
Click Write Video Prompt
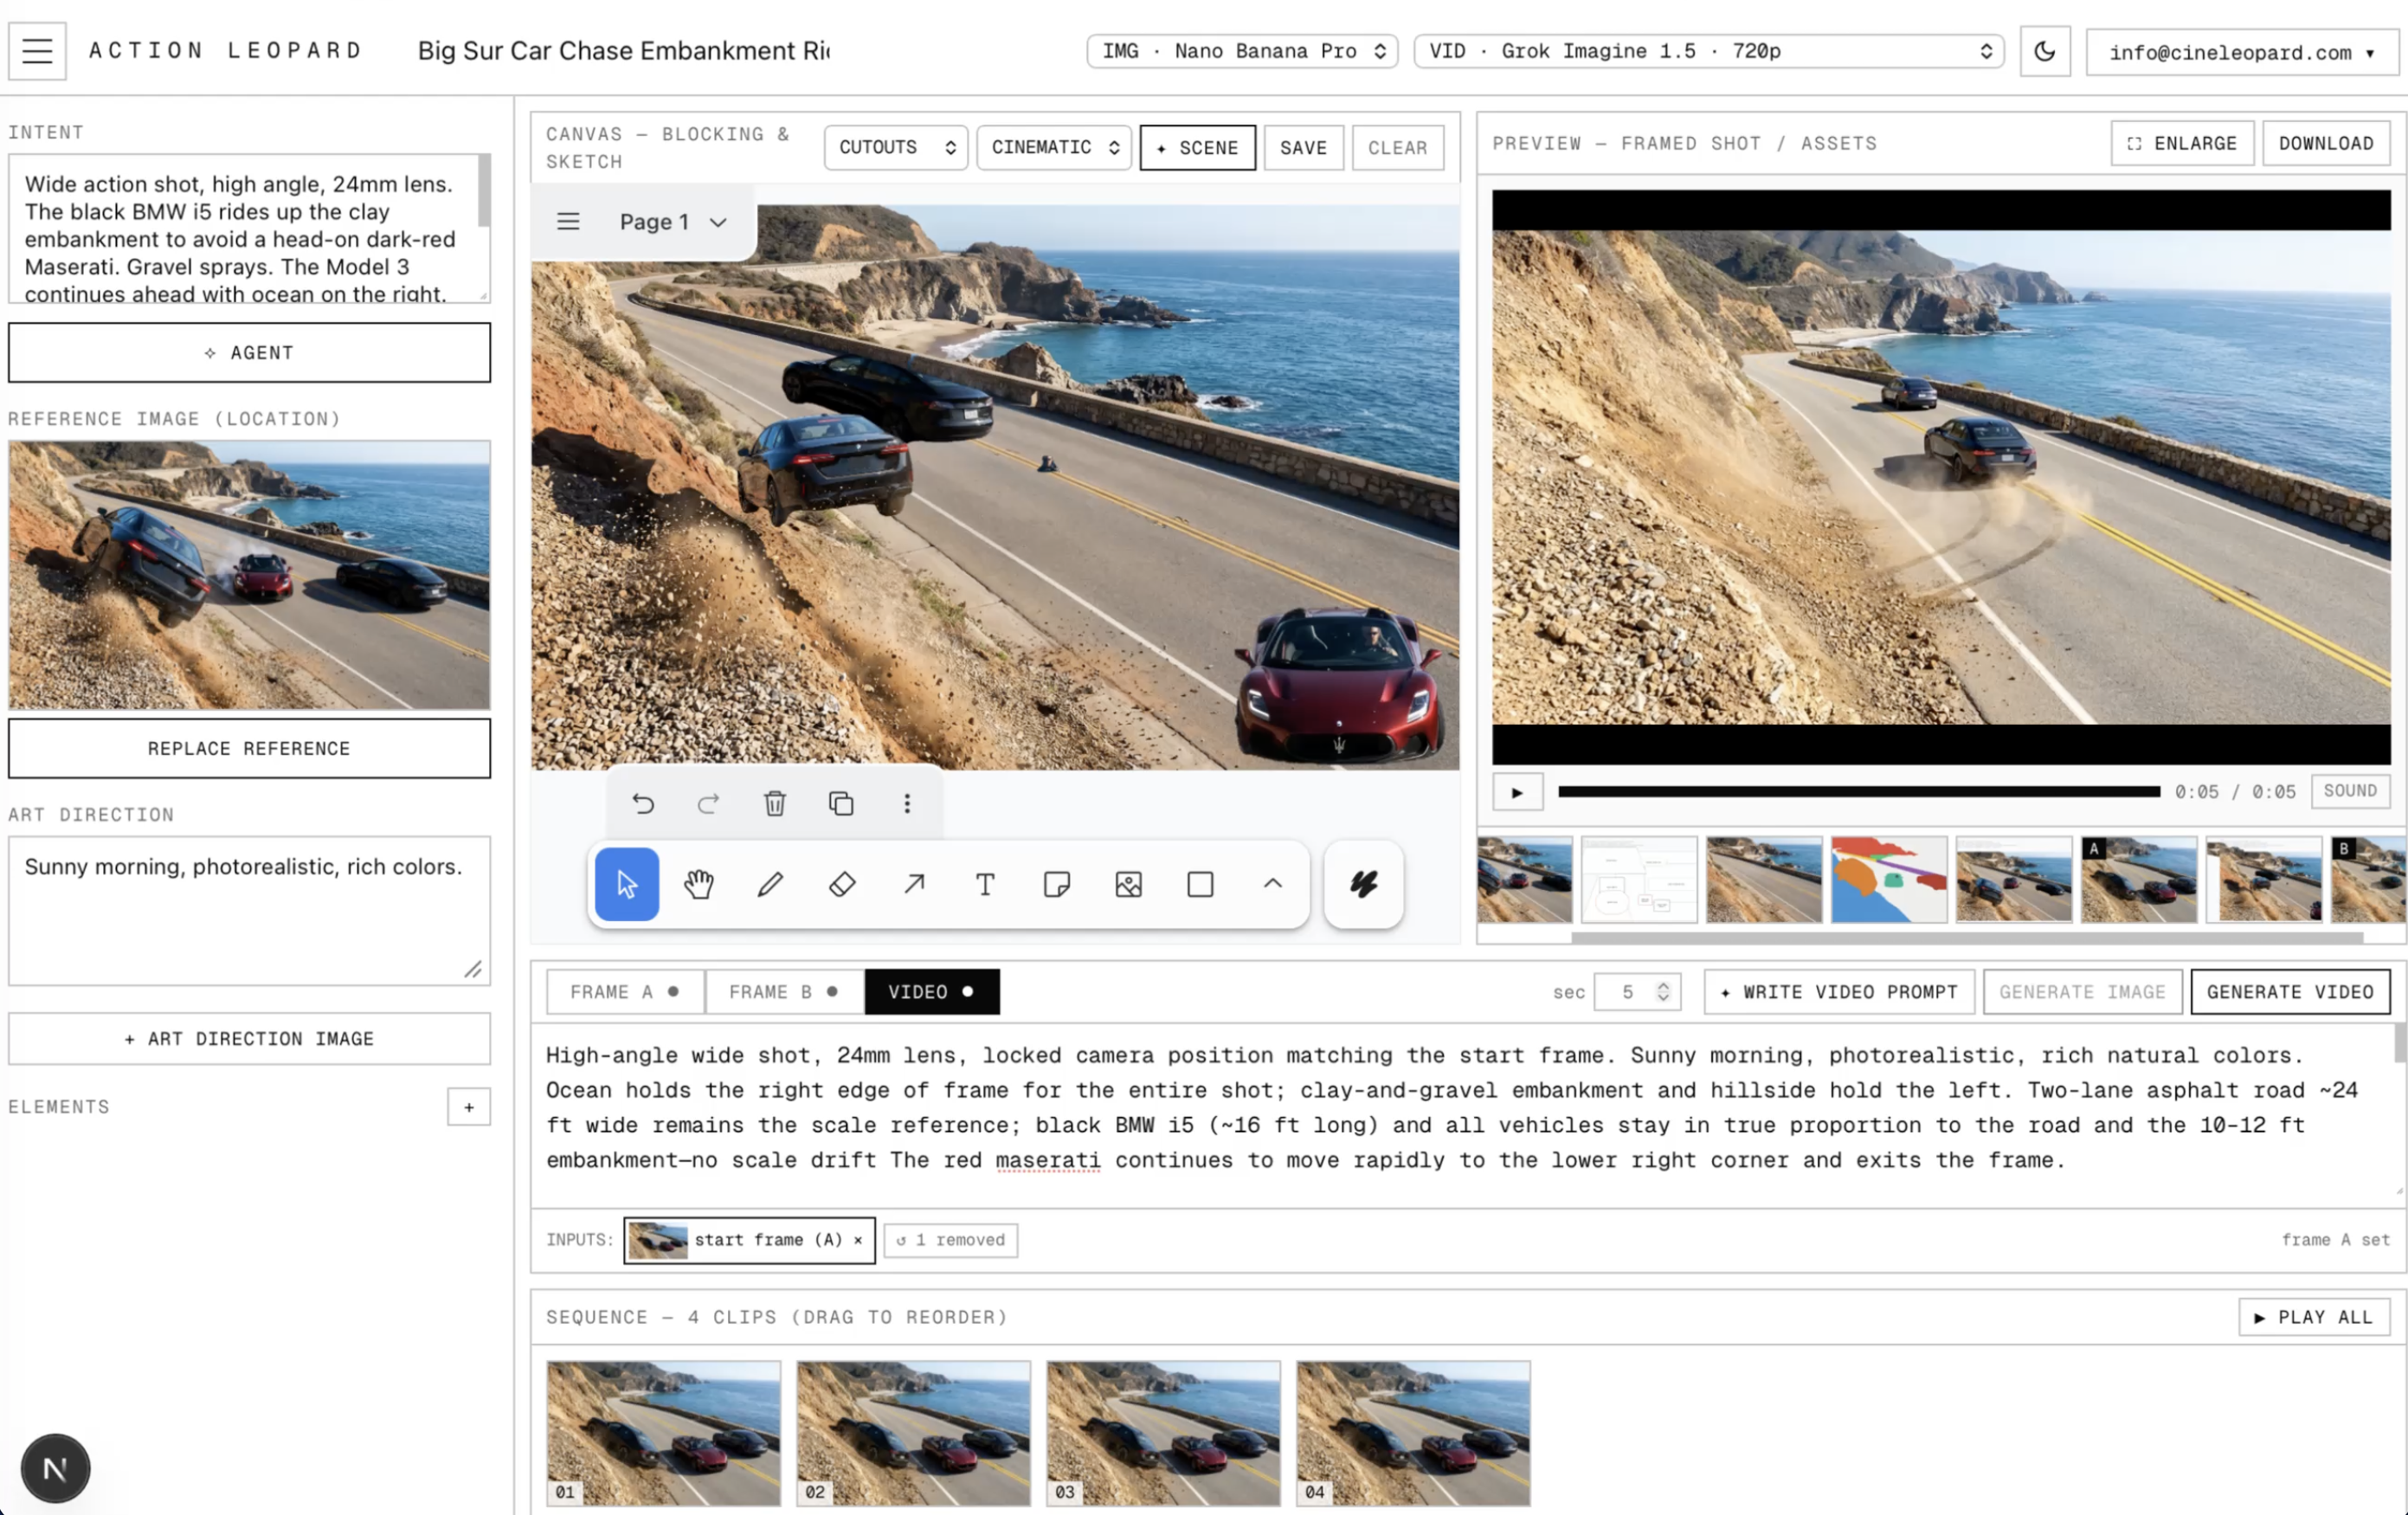point(1839,992)
